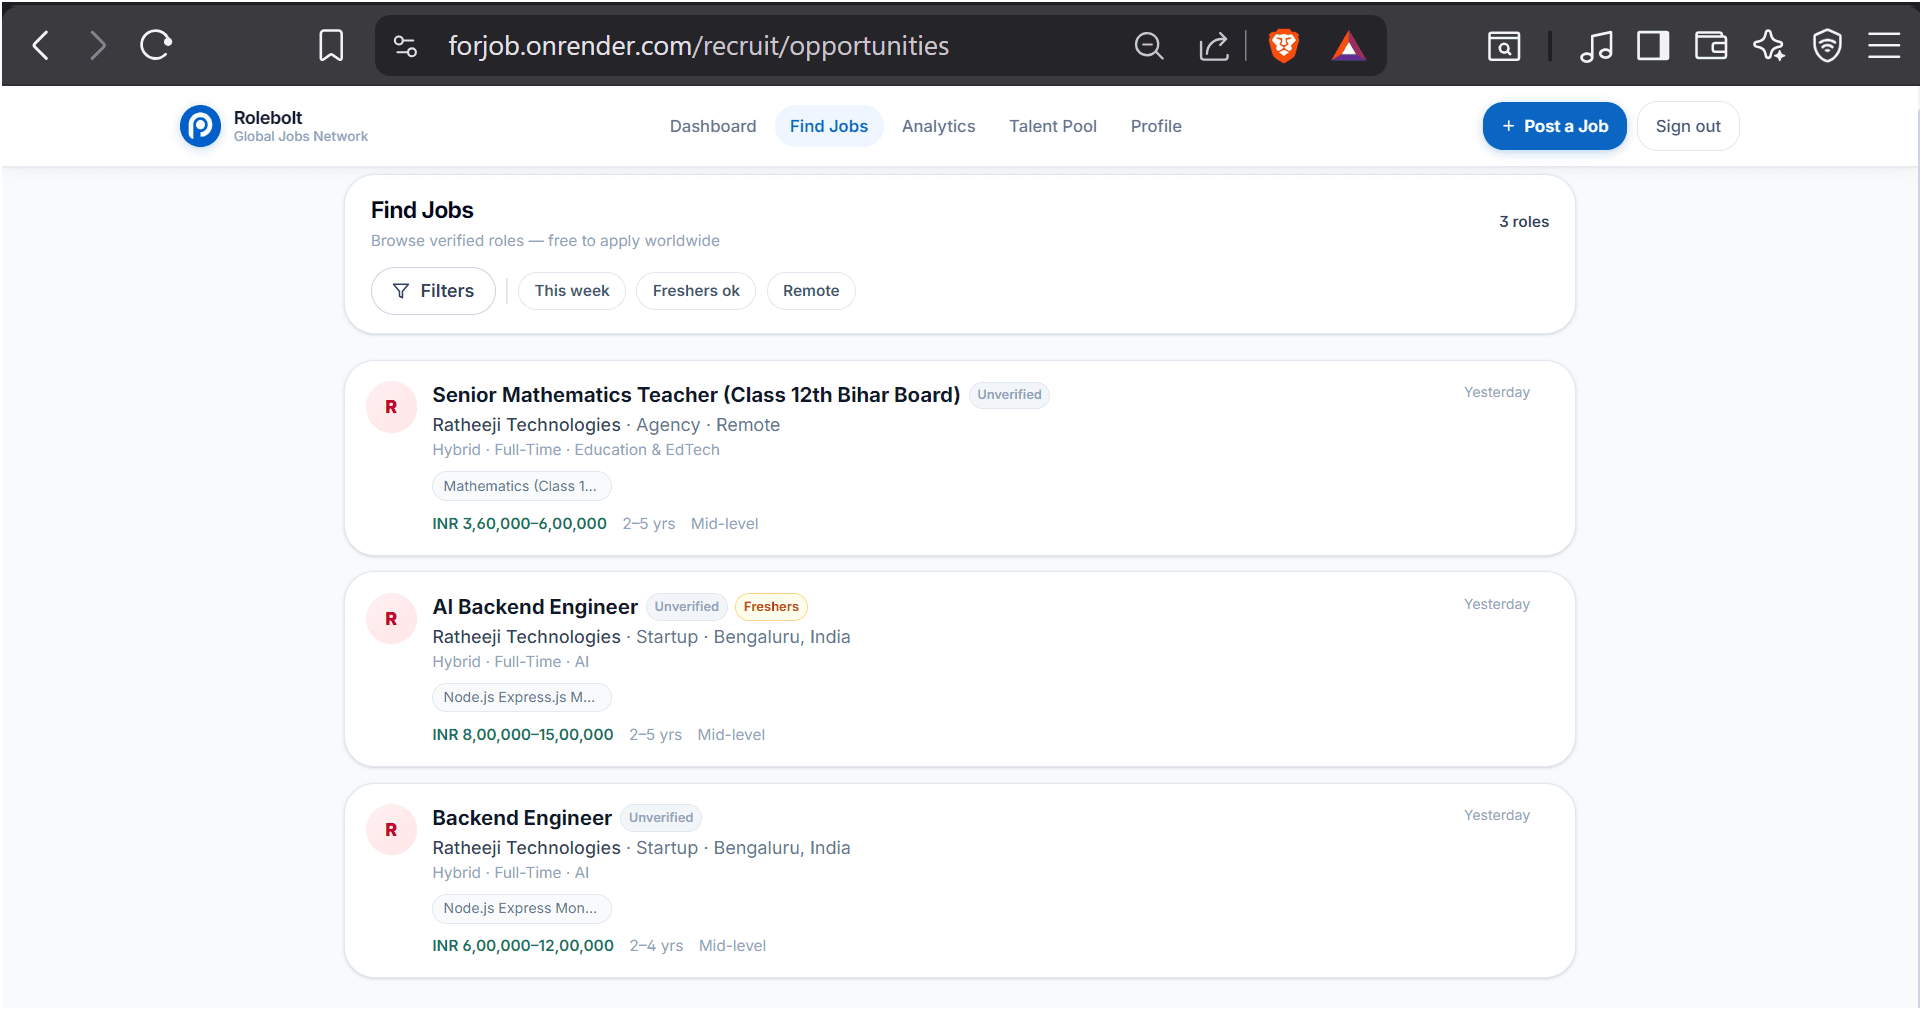Screen dimensions: 1922x1010
Task: Click the Rolebolt brand name
Action: pyautogui.click(x=268, y=118)
